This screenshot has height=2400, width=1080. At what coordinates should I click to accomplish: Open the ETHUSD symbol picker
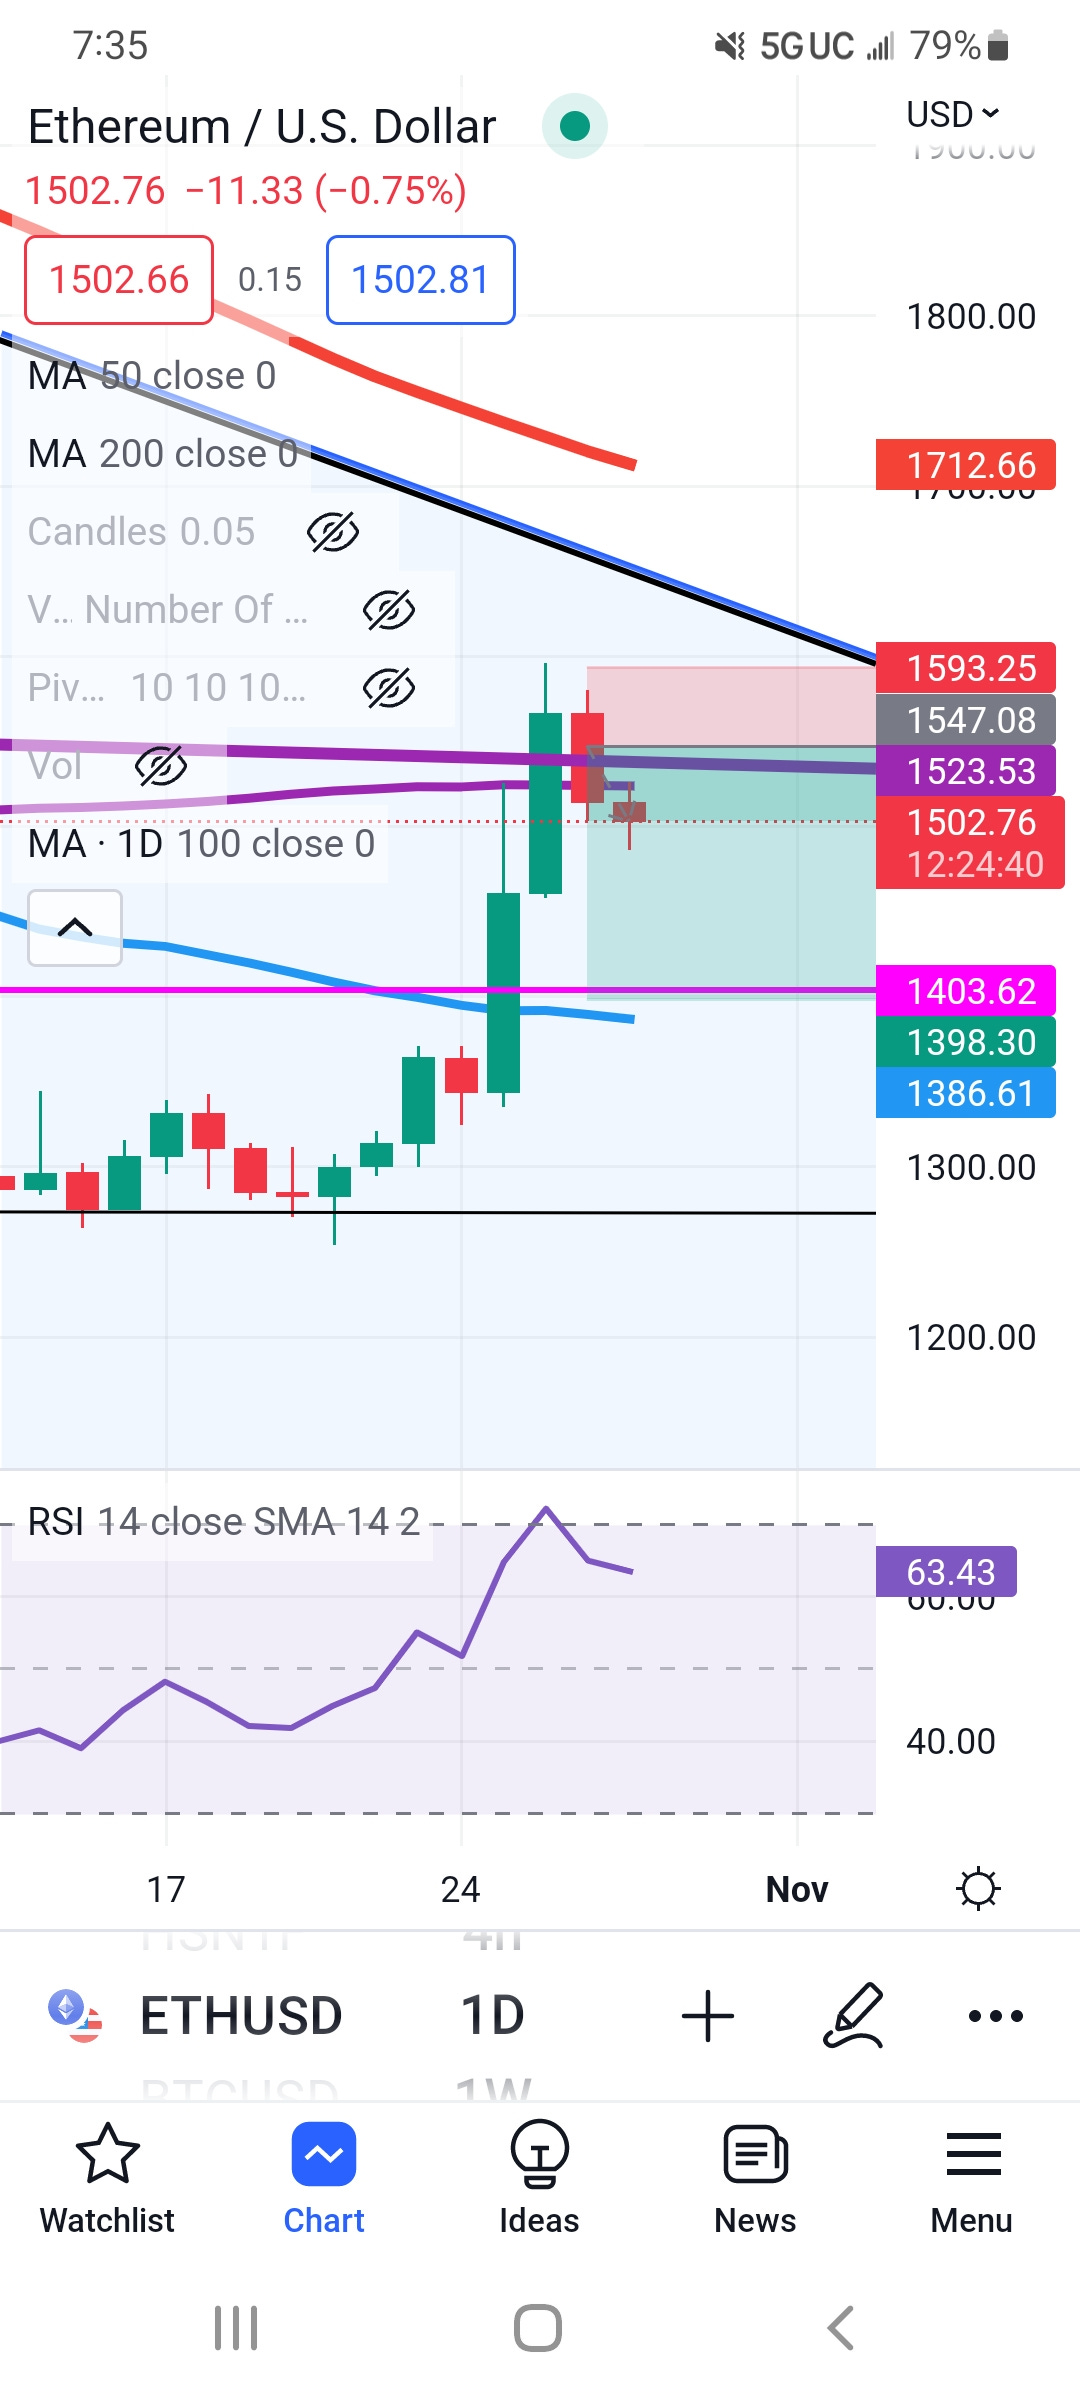tap(241, 2015)
